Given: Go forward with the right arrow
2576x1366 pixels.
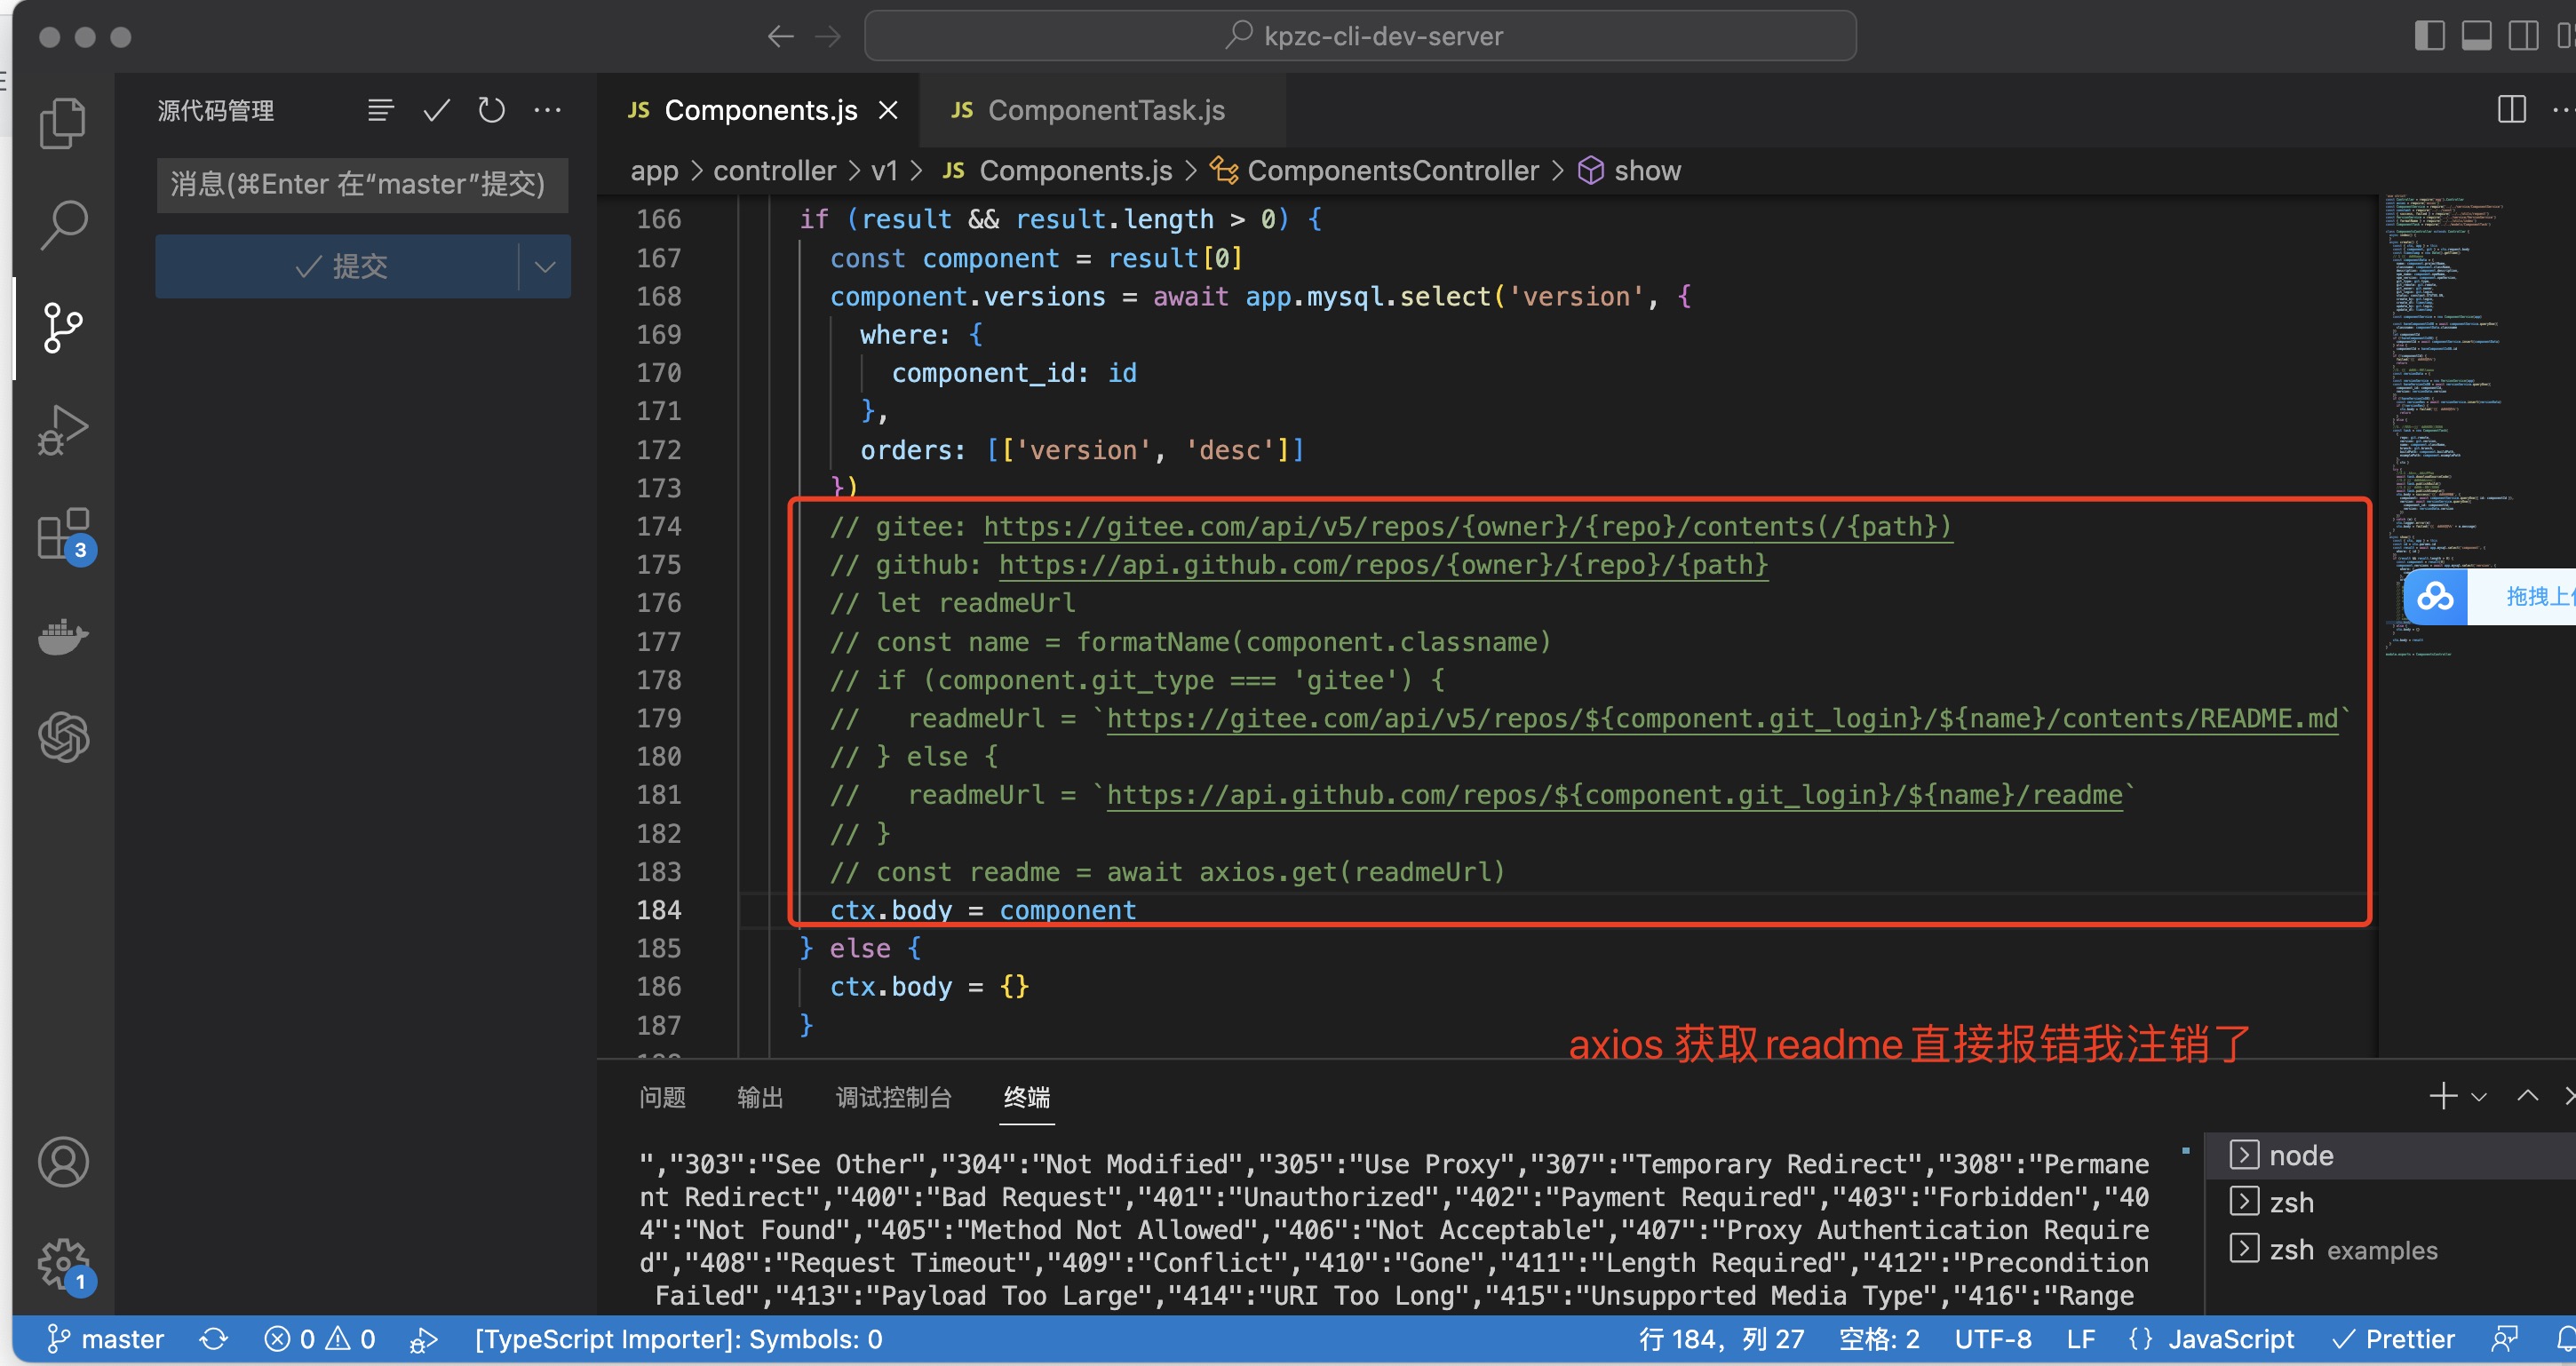Looking at the screenshot, I should point(828,37).
